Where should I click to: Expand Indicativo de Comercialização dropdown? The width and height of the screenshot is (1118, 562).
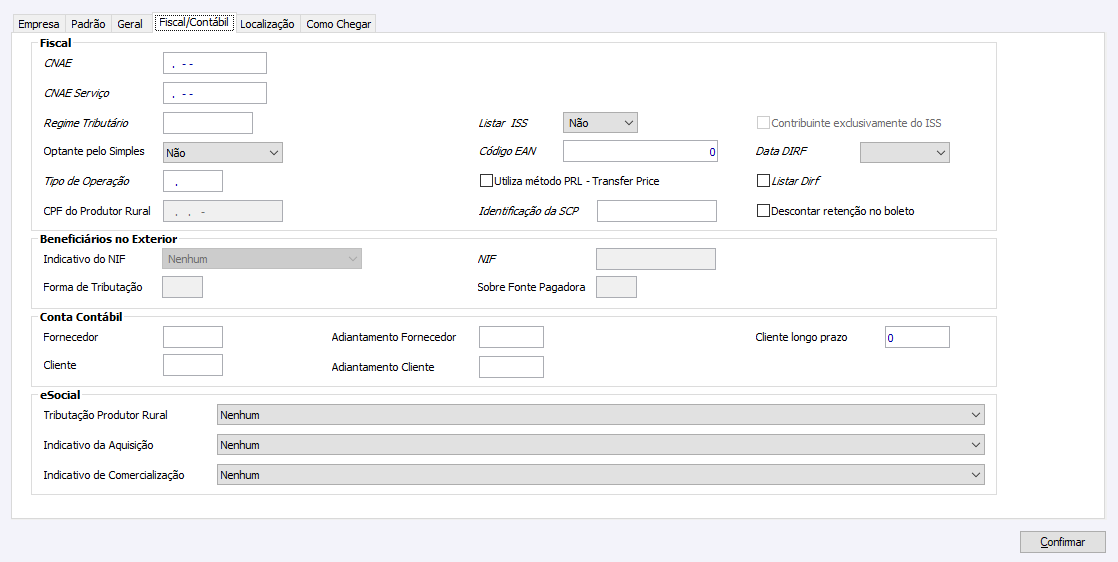coord(600,475)
